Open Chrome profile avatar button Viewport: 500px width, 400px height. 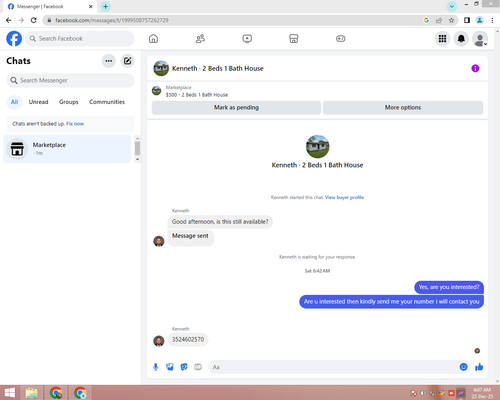(x=479, y=20)
